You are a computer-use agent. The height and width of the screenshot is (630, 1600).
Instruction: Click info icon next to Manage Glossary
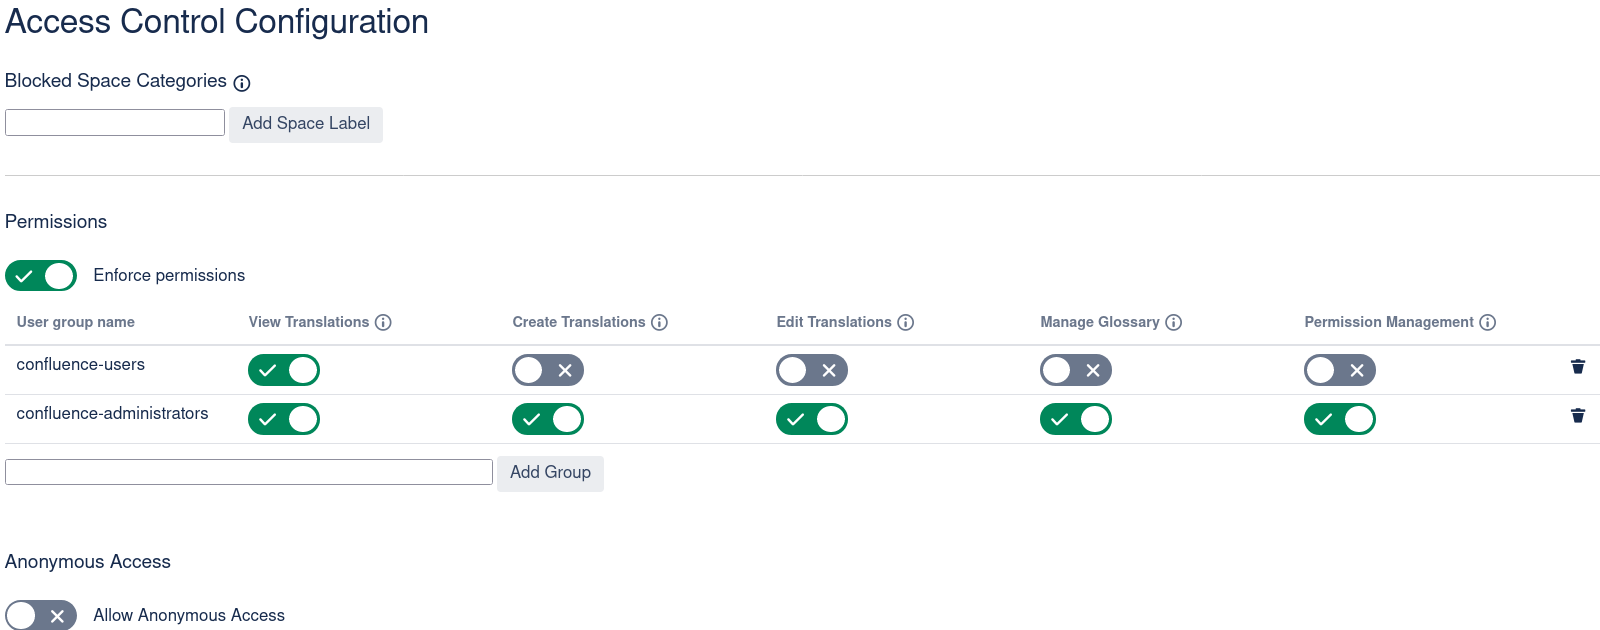(1174, 322)
